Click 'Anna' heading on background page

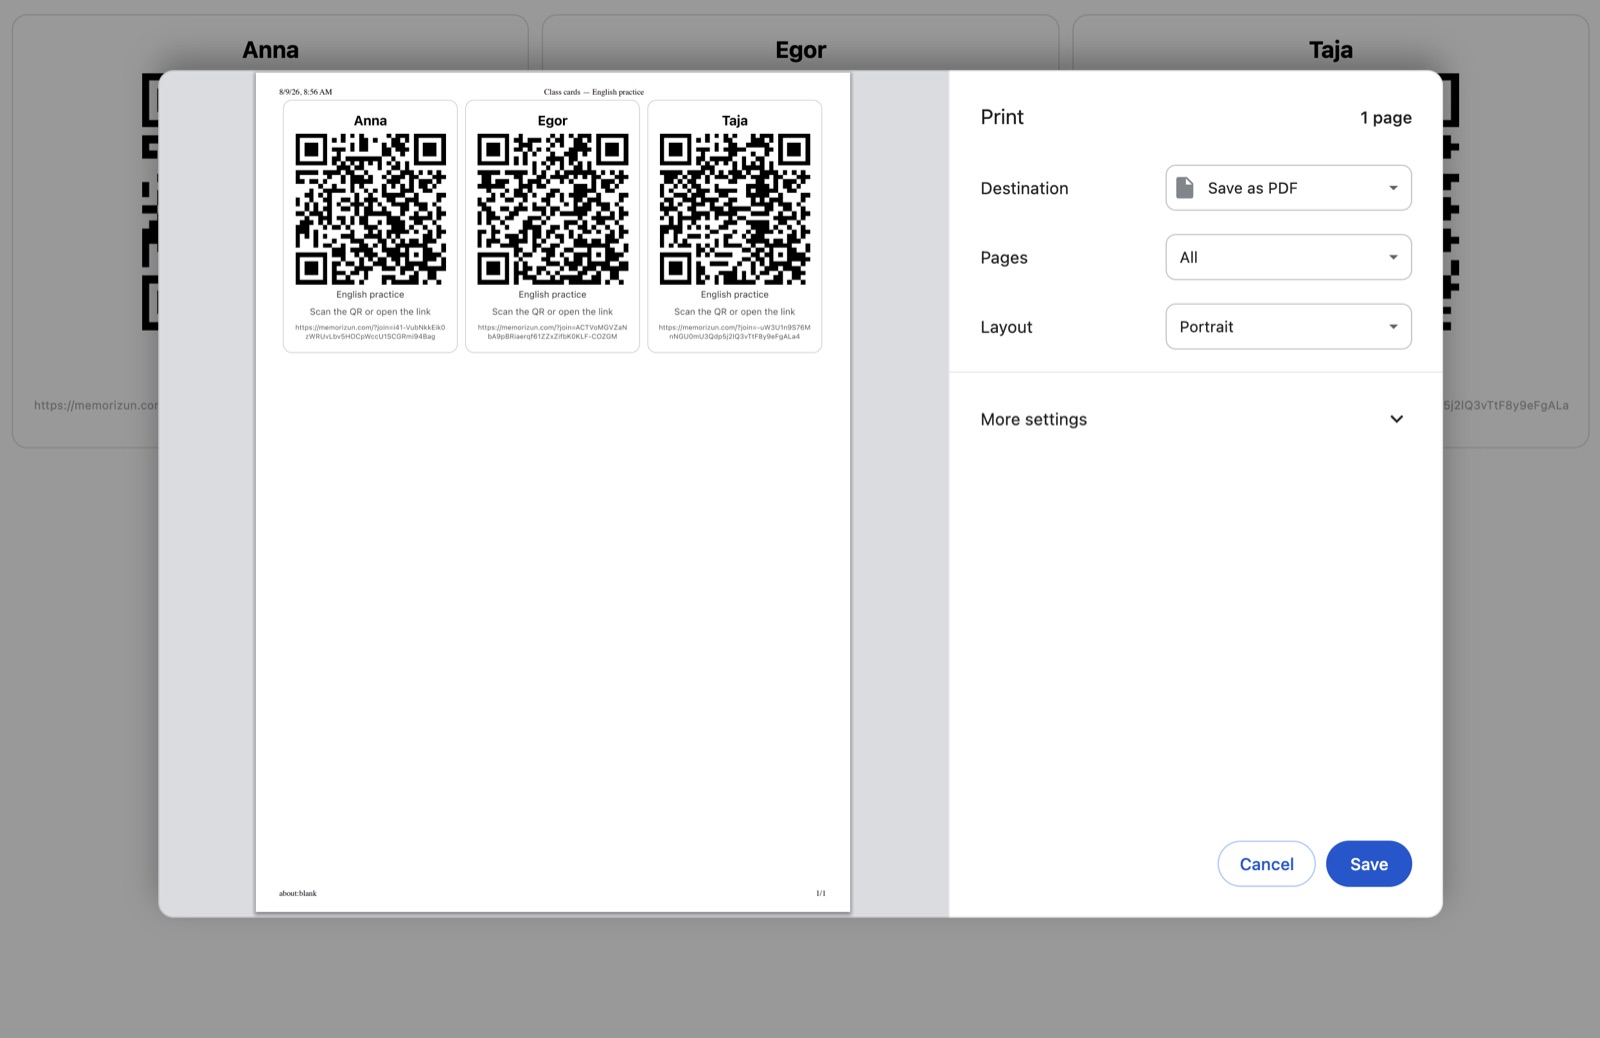tap(270, 50)
